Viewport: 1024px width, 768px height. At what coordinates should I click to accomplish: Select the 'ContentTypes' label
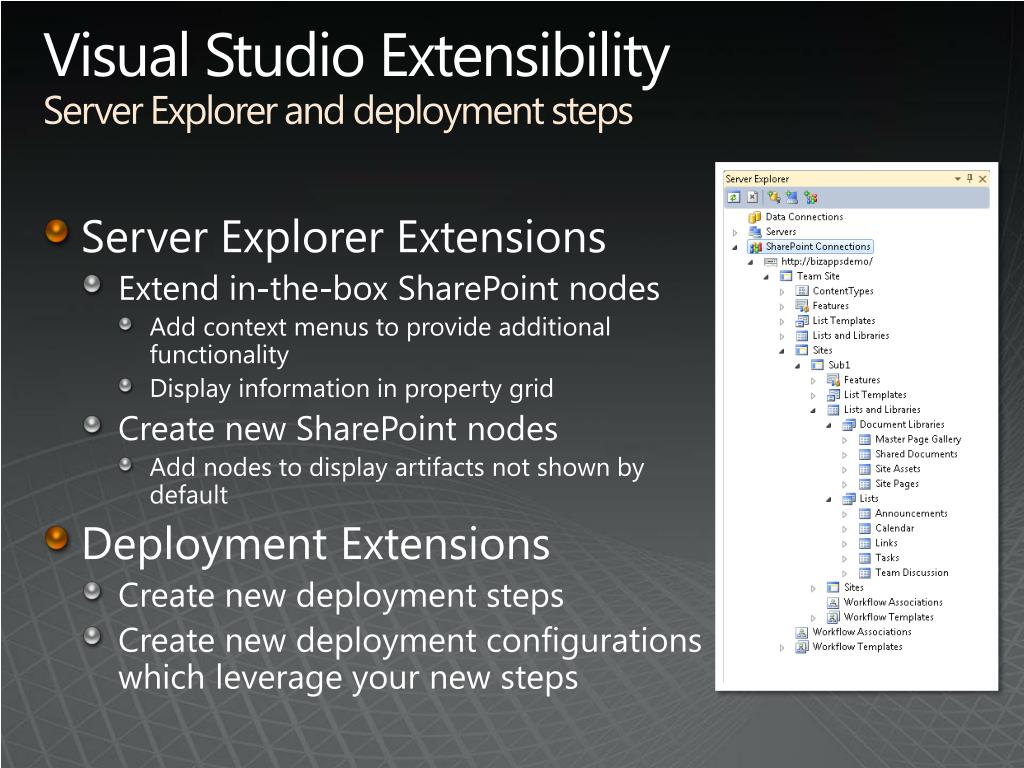[843, 291]
